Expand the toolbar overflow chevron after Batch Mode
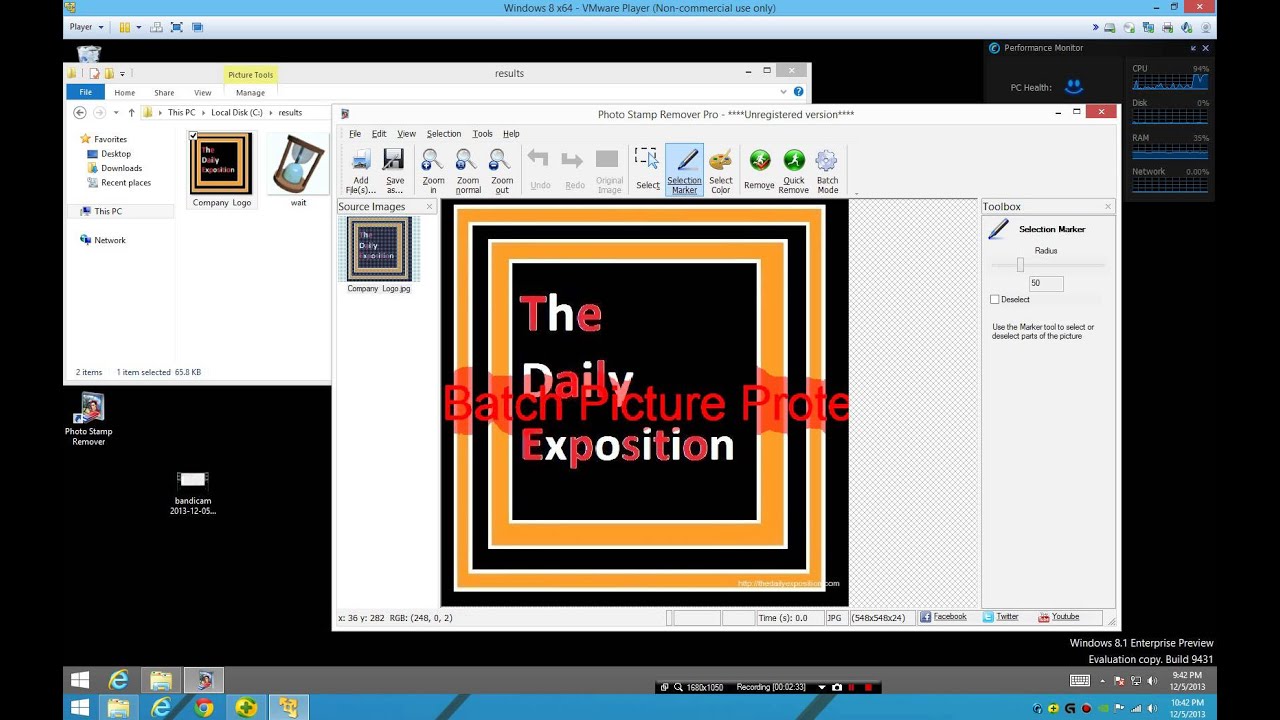The image size is (1280, 720). pyautogui.click(x=856, y=193)
